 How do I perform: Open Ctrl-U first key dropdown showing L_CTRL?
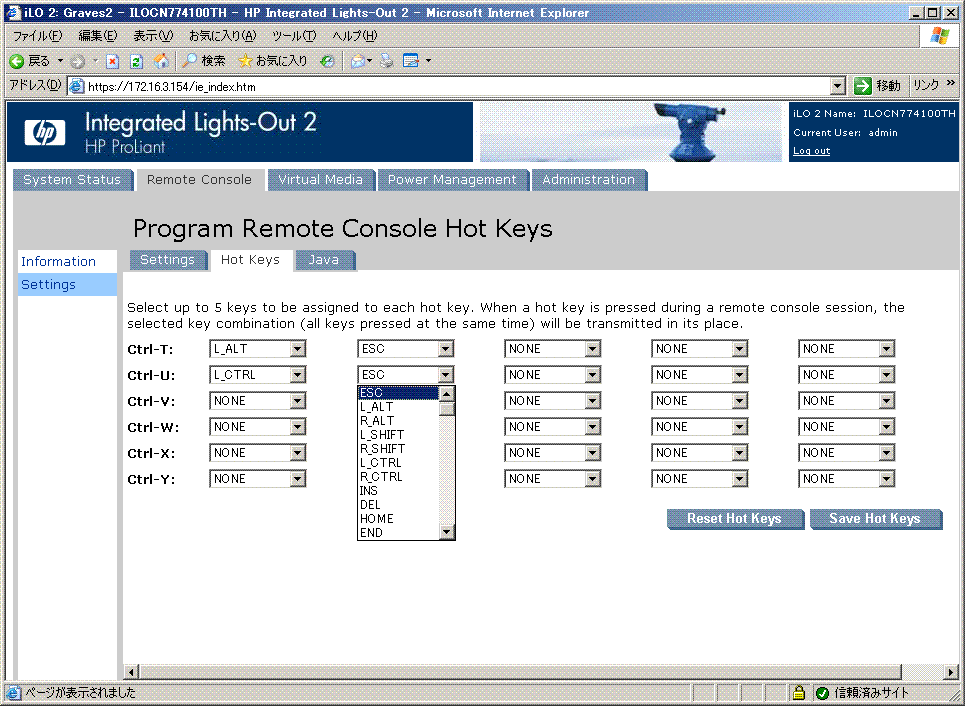click(257, 375)
